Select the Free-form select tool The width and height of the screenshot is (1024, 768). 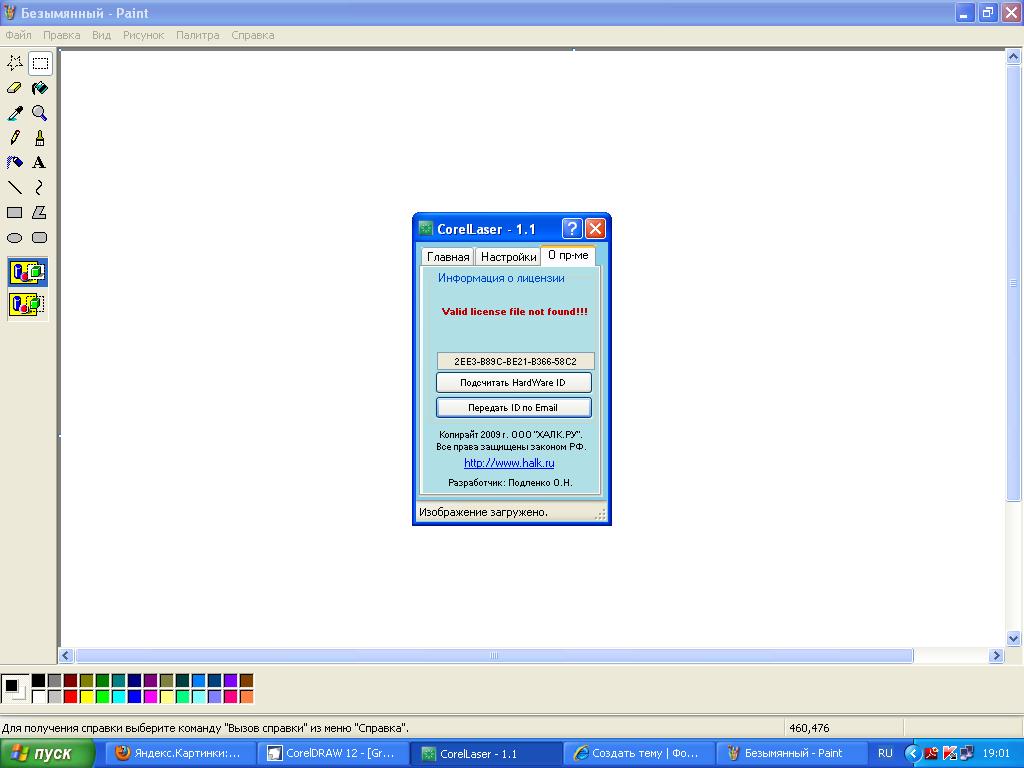click(15, 63)
